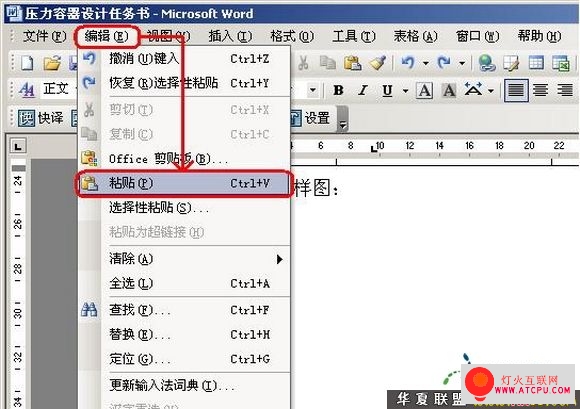Choose 全选(L) menu entry
Image resolution: width=580 pixels, height=409 pixels.
[x=184, y=283]
